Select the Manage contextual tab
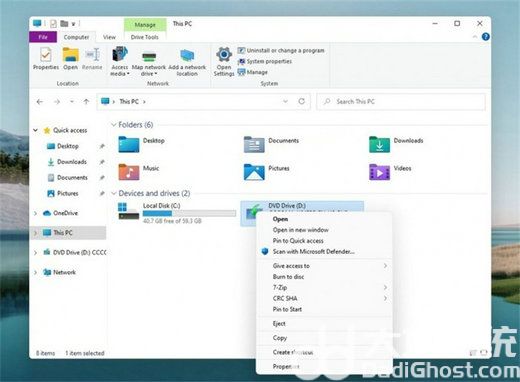 (x=145, y=25)
